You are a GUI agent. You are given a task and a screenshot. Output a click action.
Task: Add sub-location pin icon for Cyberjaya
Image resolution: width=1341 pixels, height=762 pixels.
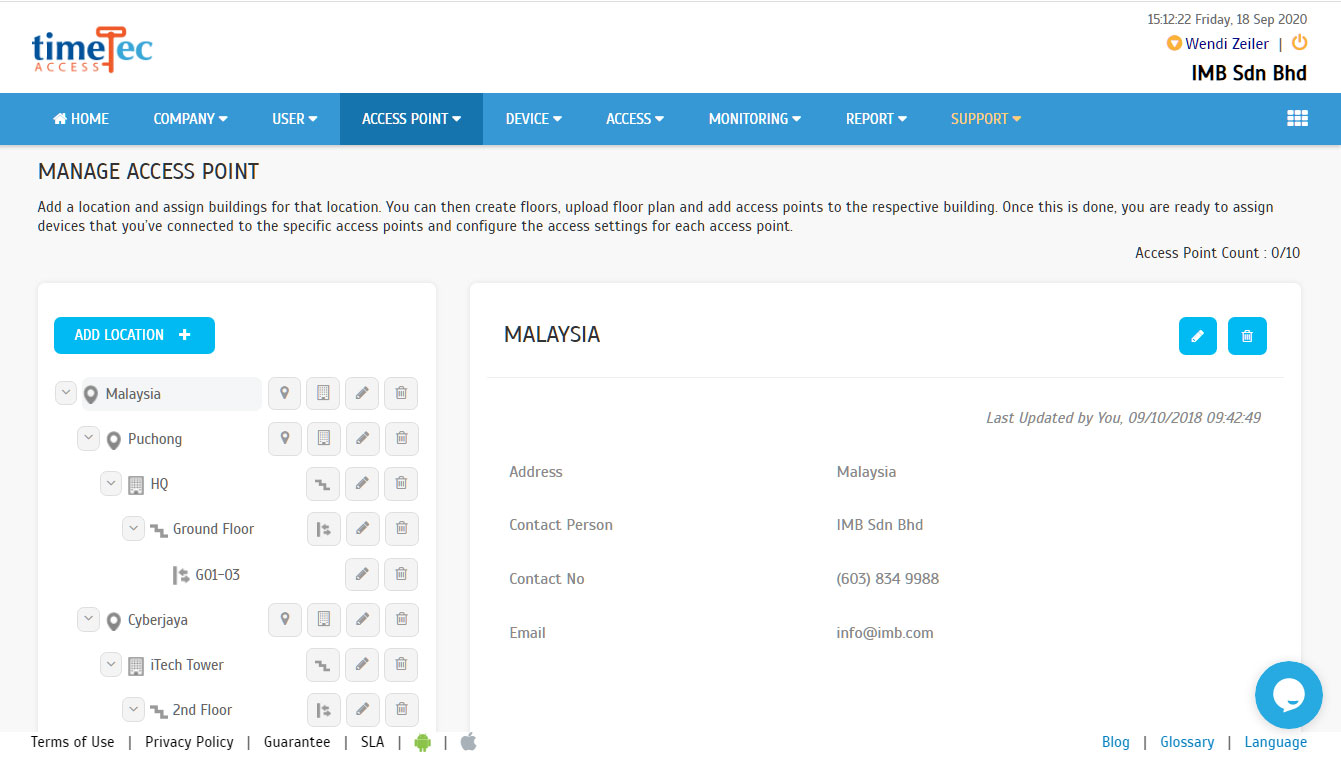point(285,620)
